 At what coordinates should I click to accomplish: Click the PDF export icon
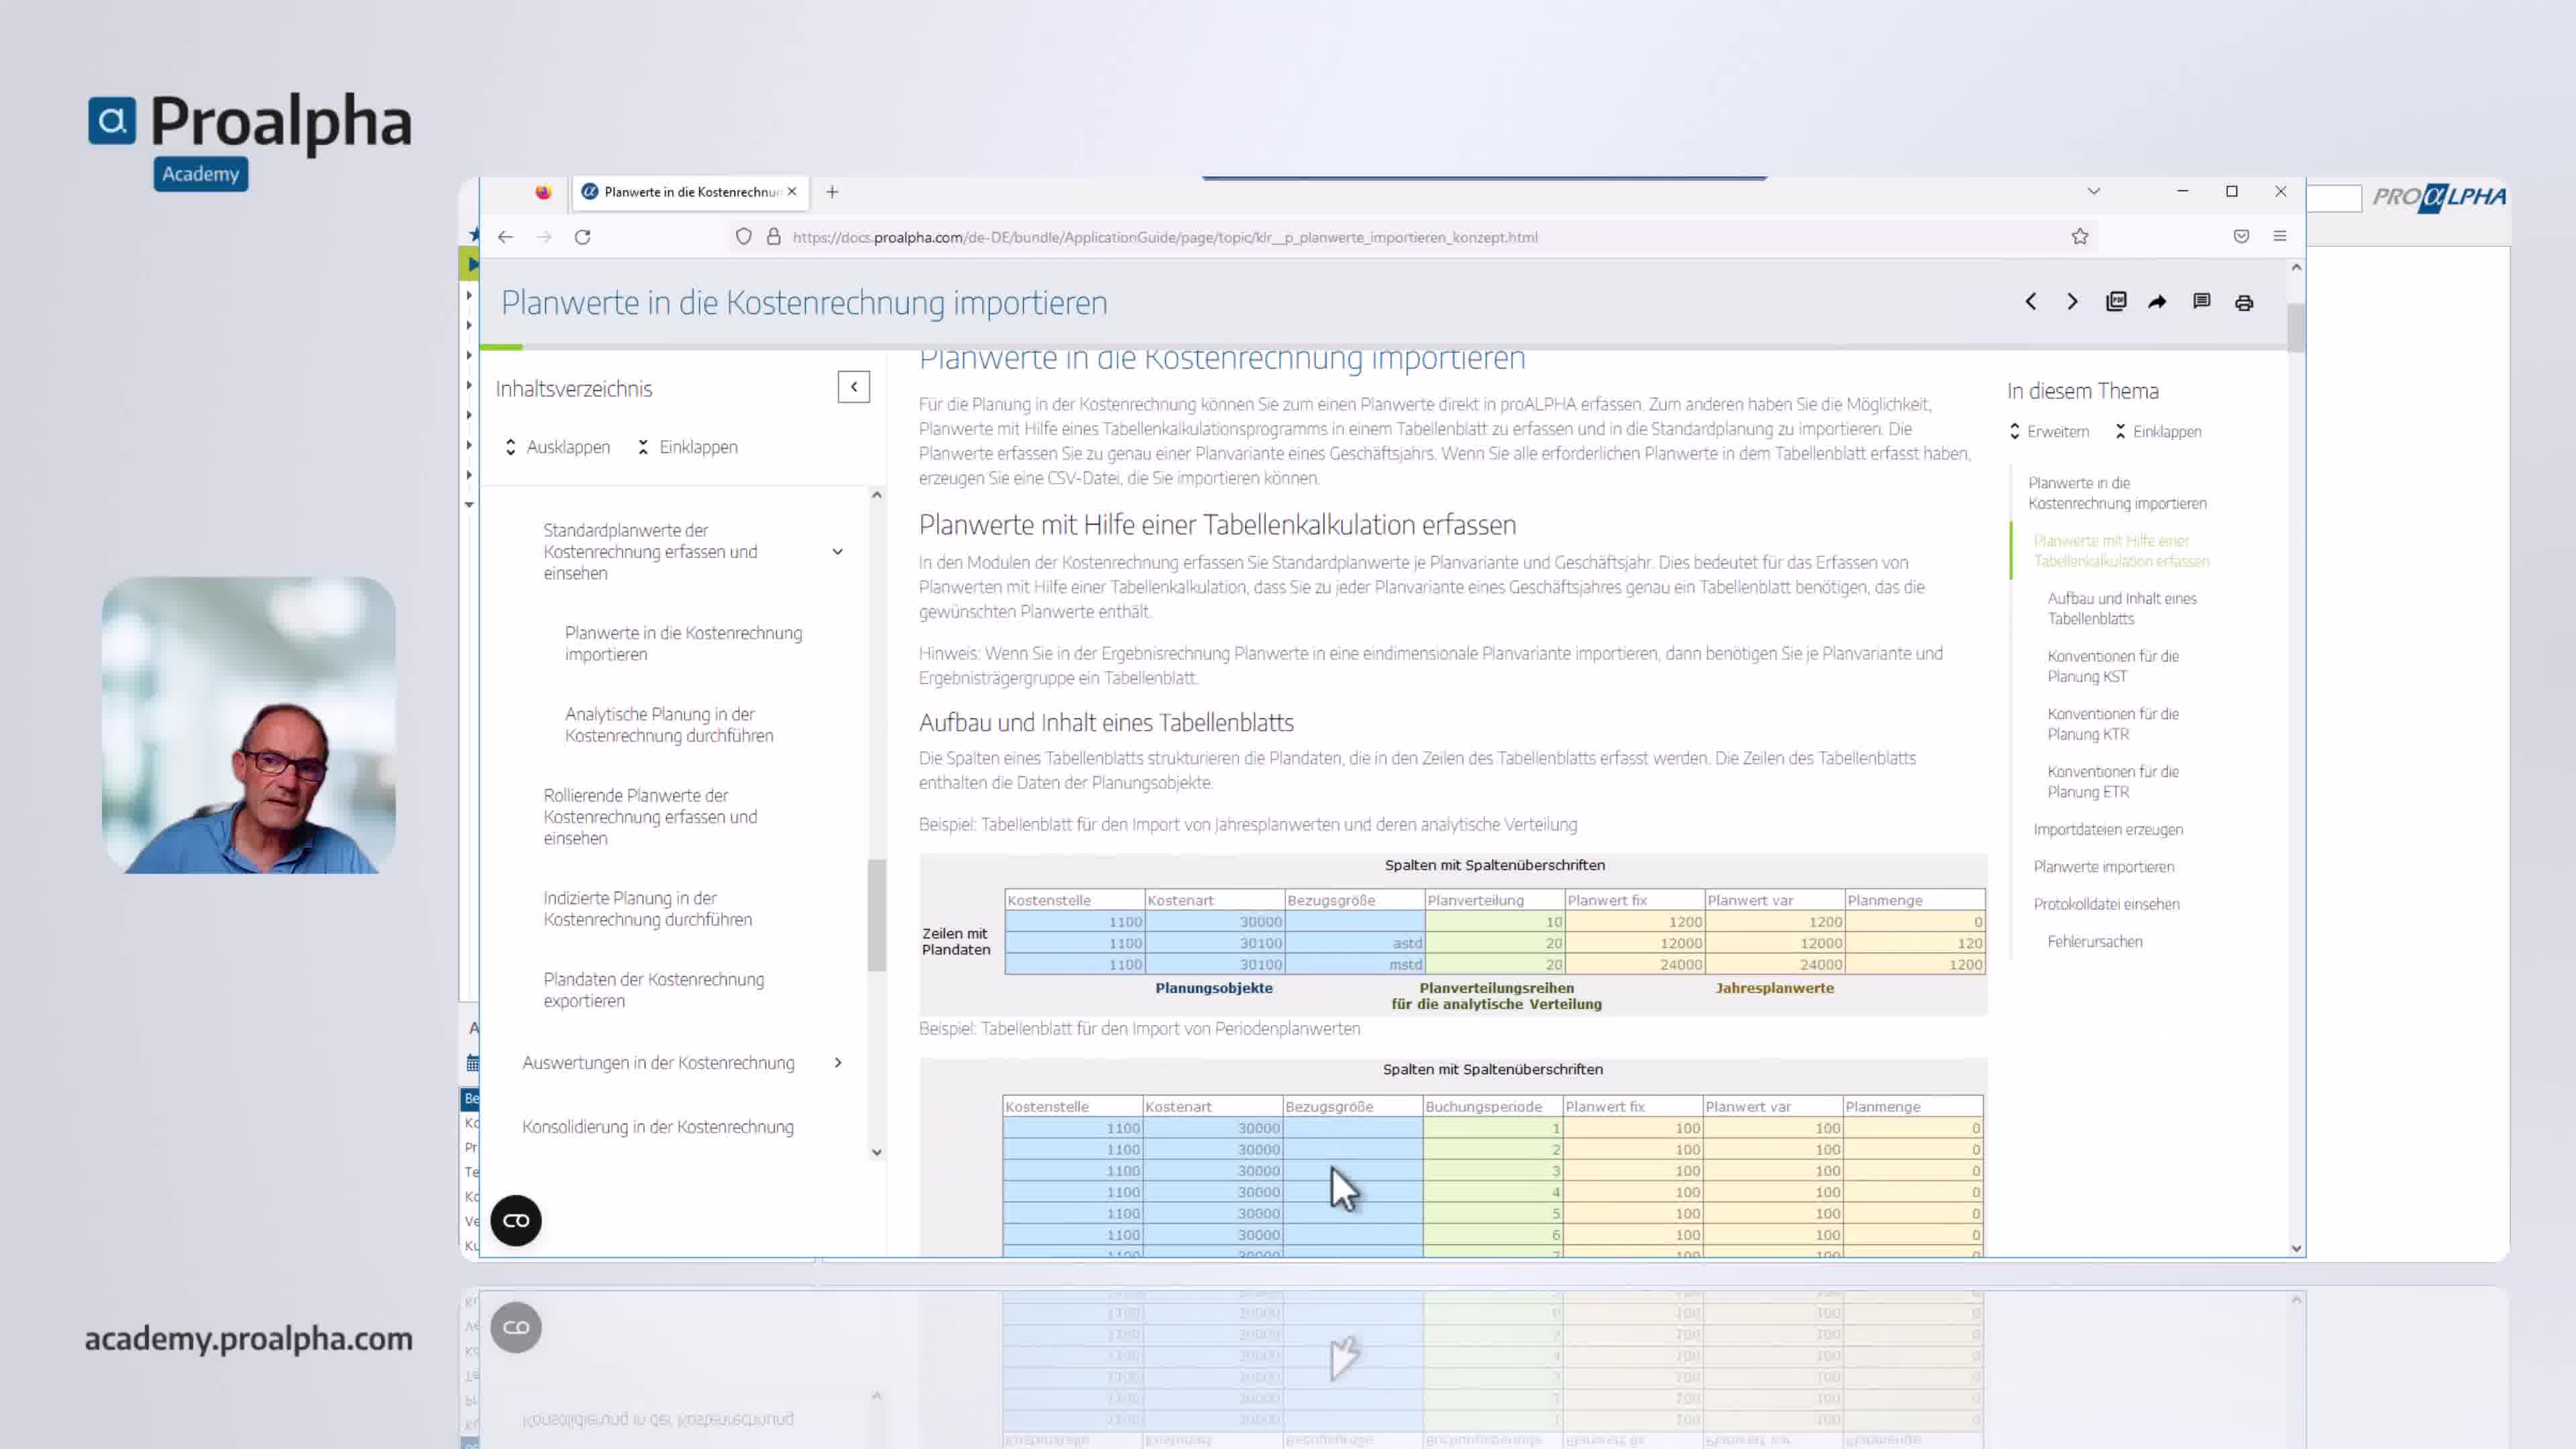(x=2115, y=302)
